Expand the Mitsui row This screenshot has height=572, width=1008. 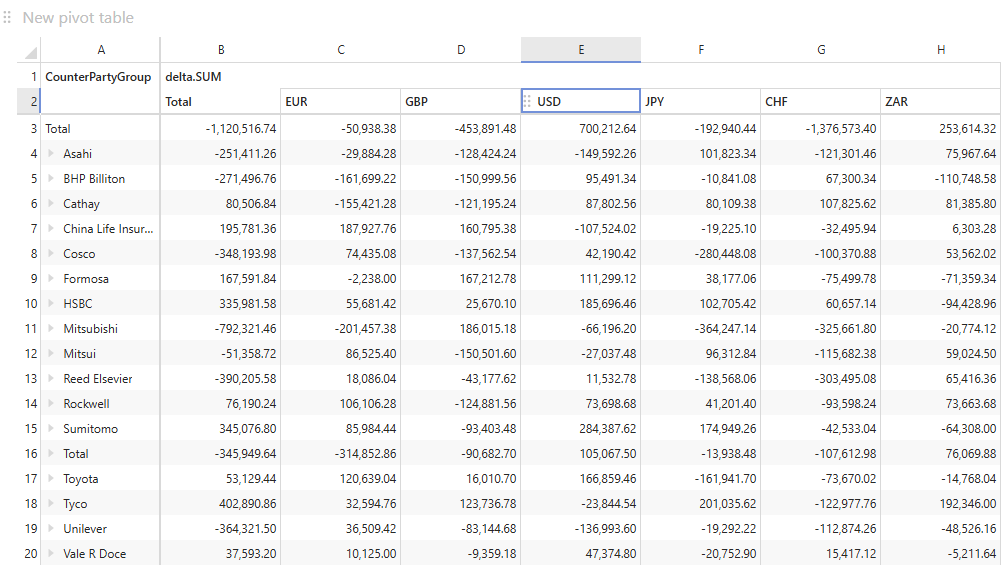[51, 353]
